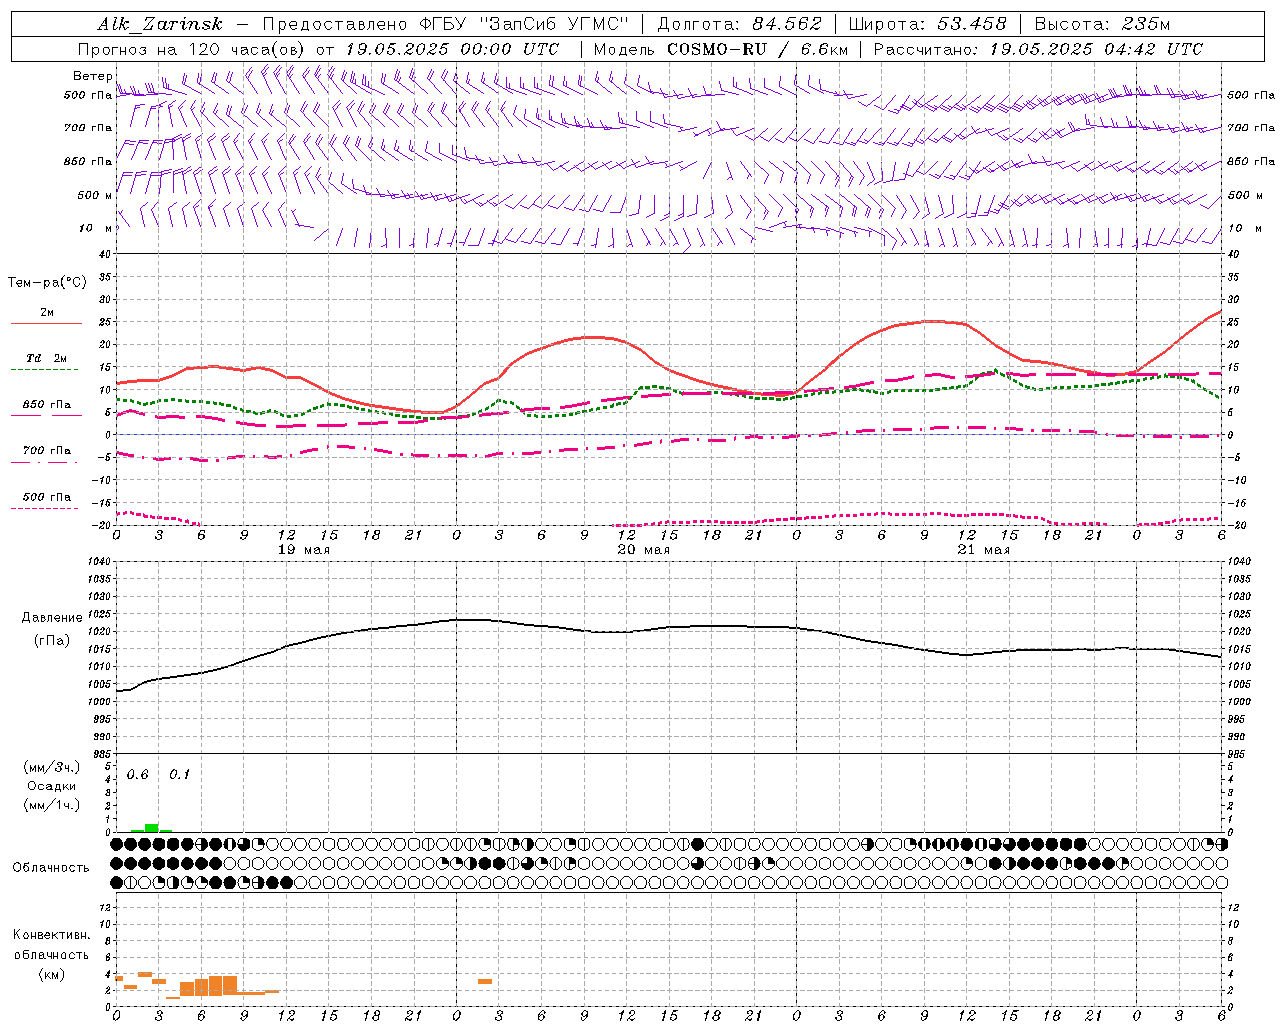Click the Тем-ра(°C) temperature axis title
Viewport: 1280px width, 1024px height.
coord(47,283)
